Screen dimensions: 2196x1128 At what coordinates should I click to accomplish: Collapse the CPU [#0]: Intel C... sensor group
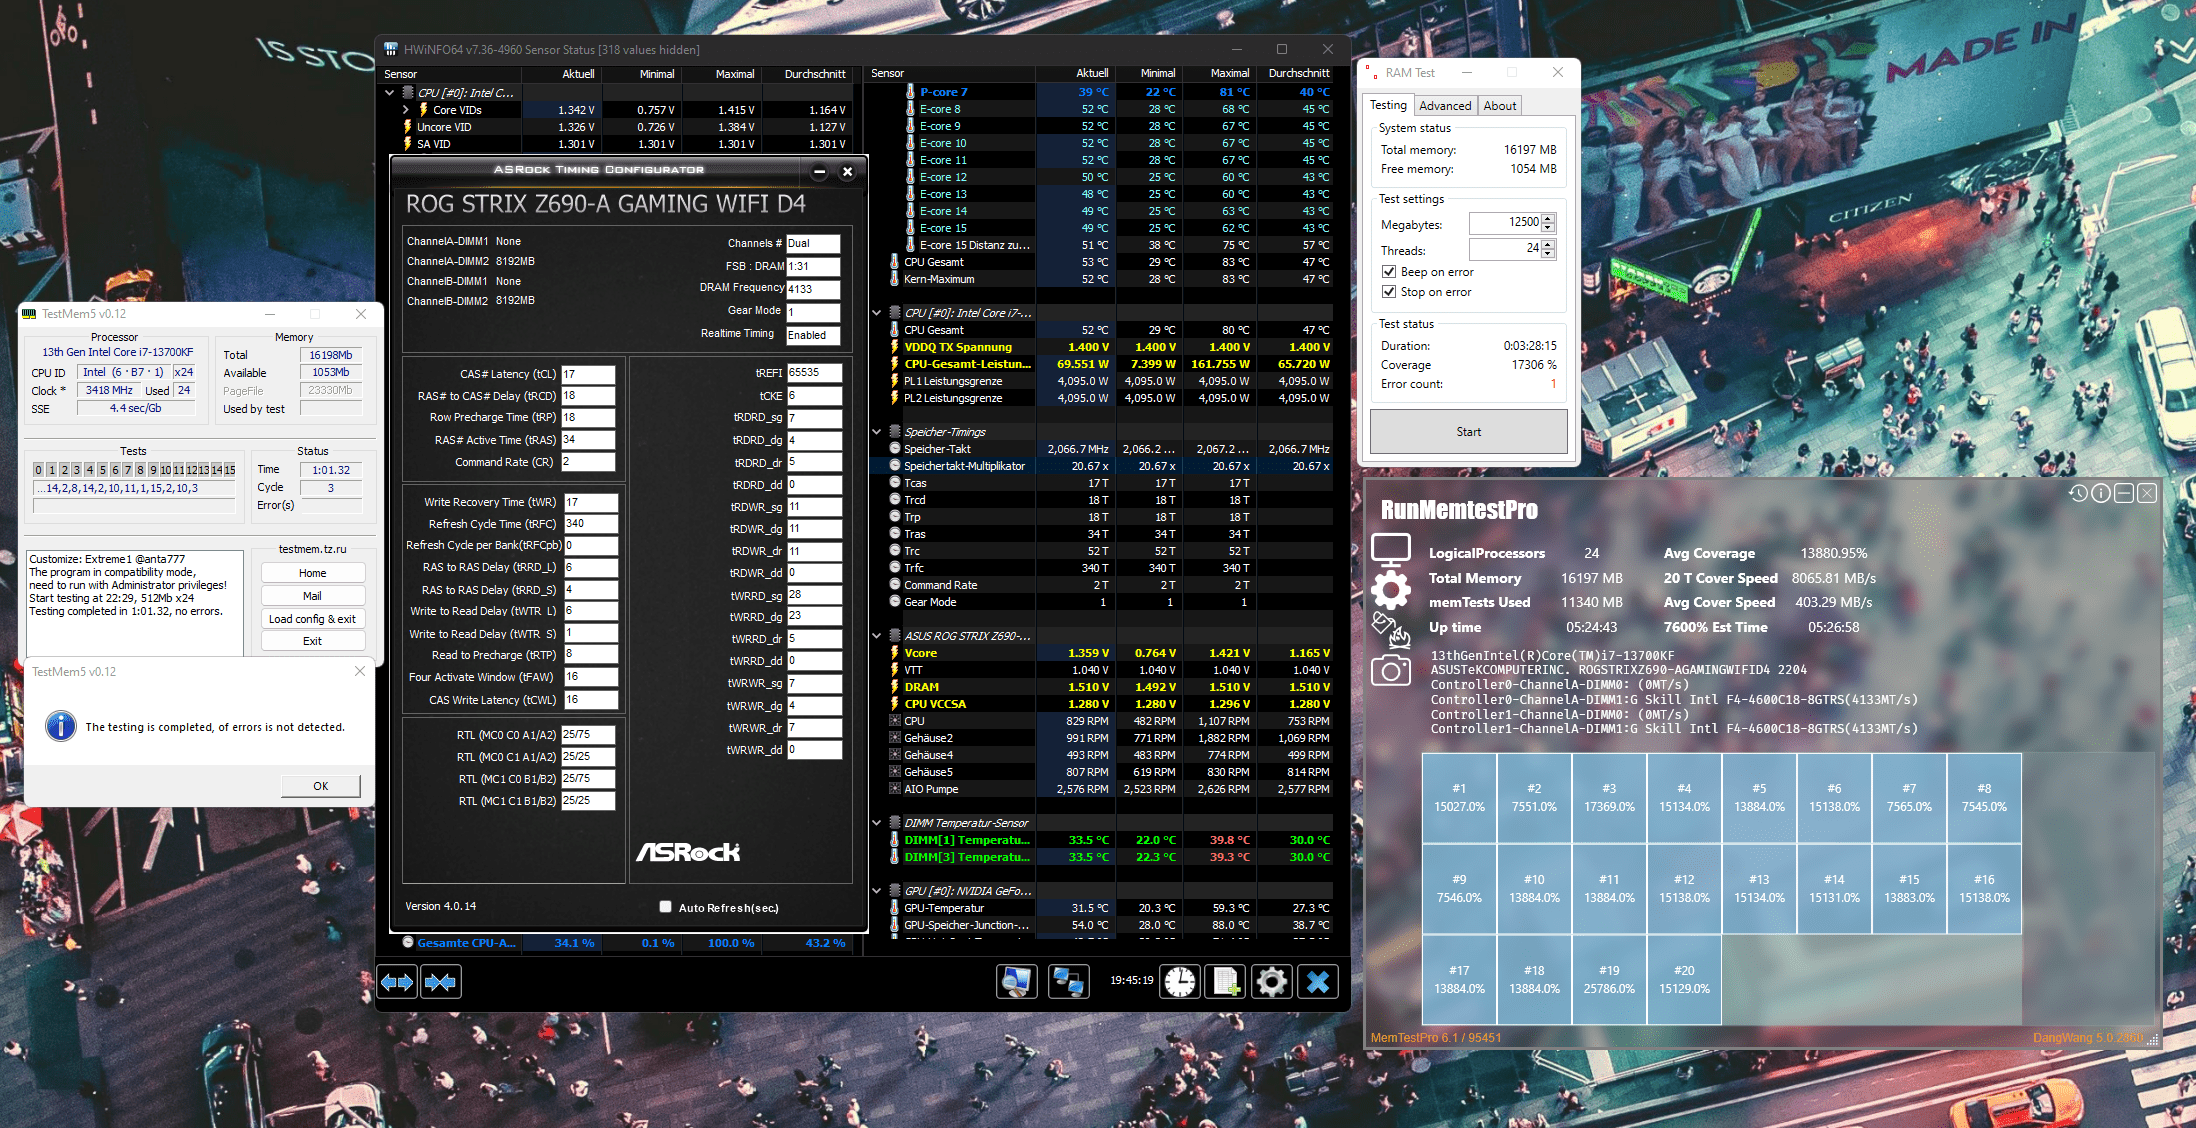(390, 93)
